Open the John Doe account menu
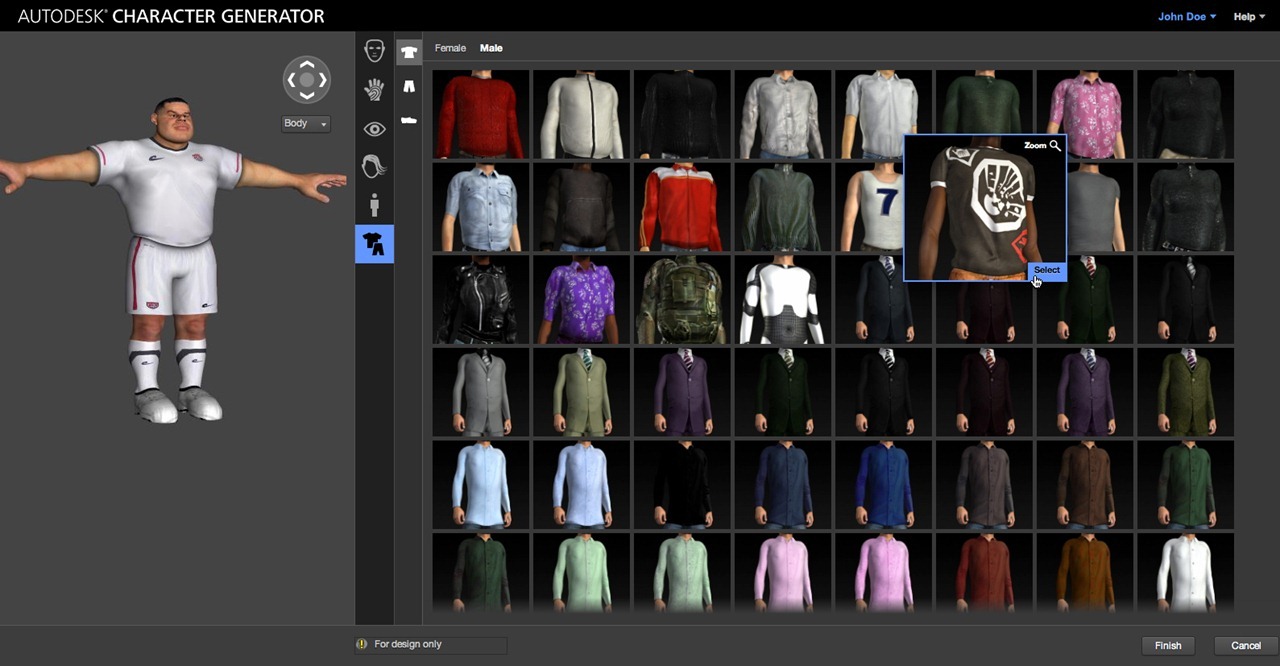The image size is (1280, 666). (1187, 17)
